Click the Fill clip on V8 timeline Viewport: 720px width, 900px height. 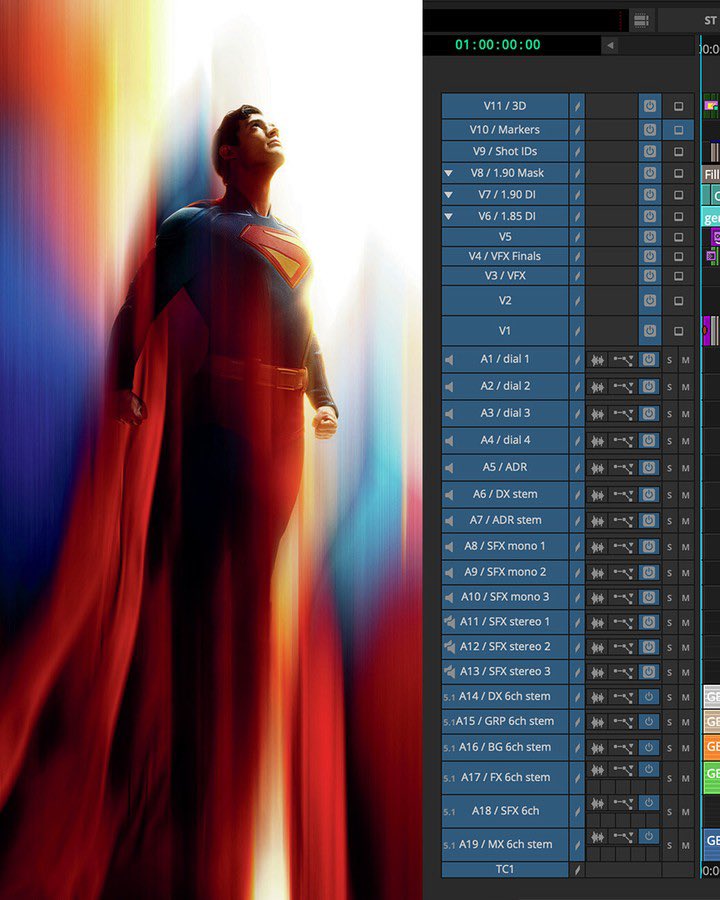(x=711, y=174)
